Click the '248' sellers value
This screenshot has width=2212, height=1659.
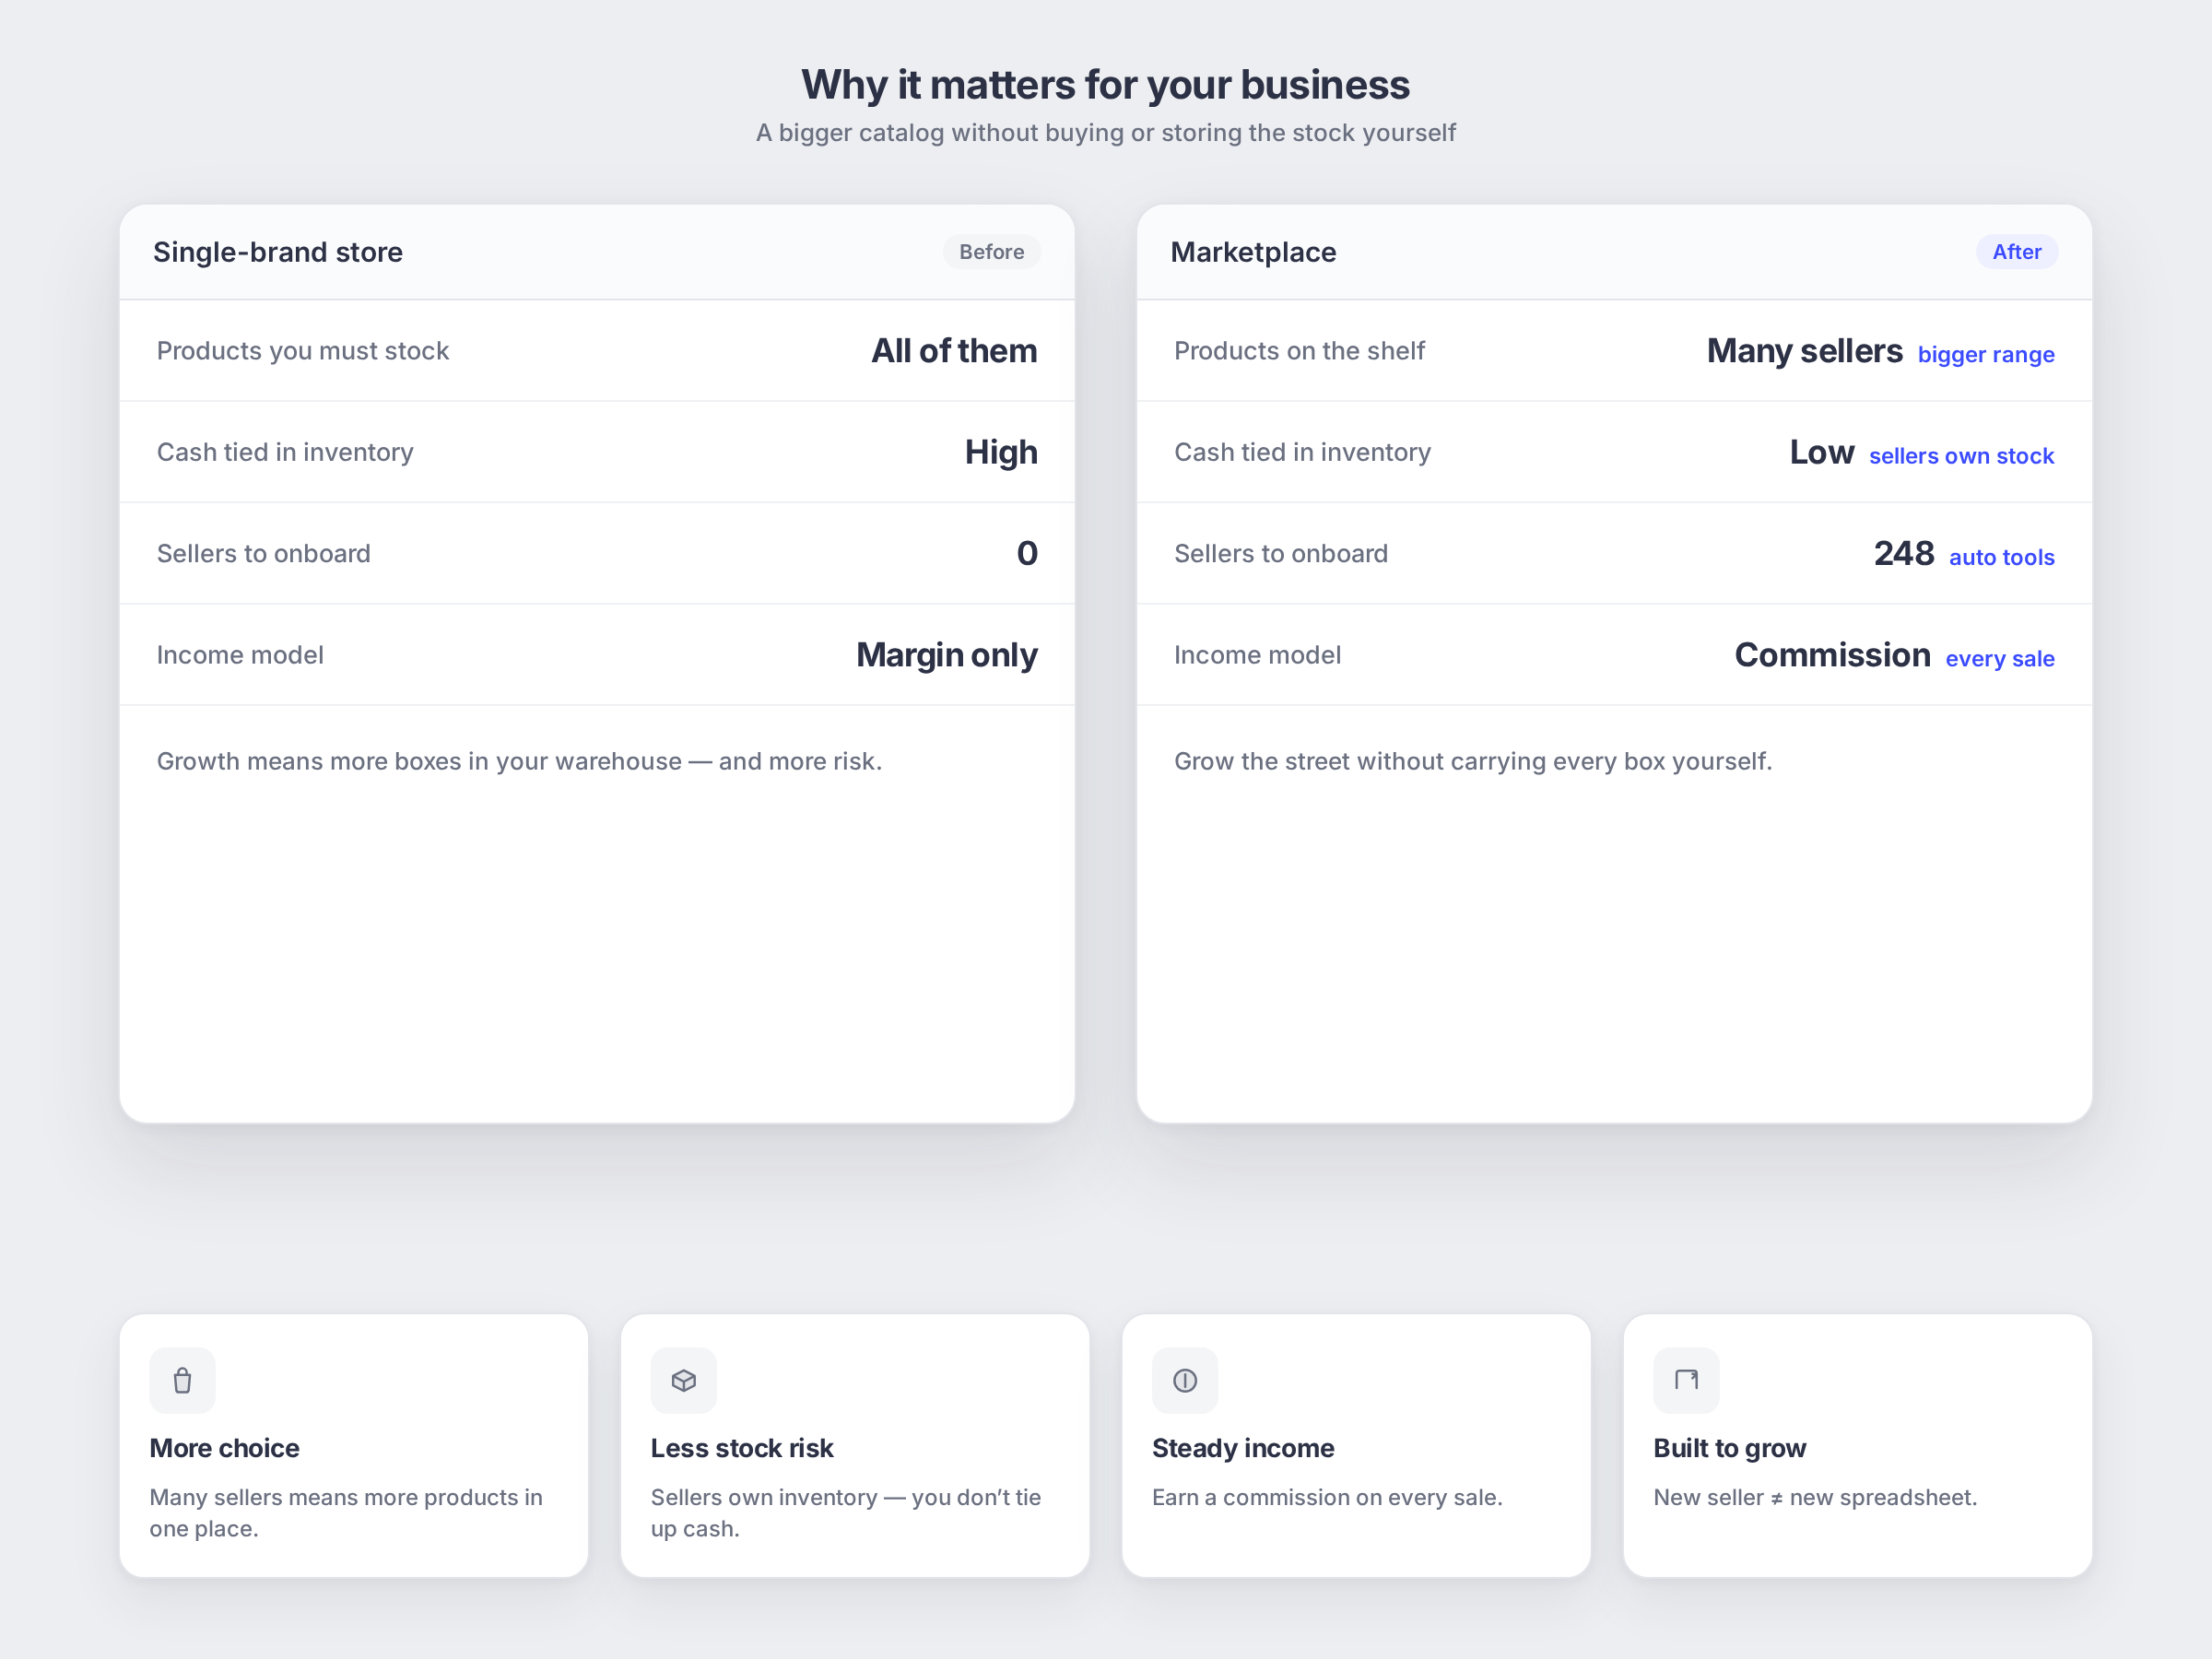(x=1904, y=553)
